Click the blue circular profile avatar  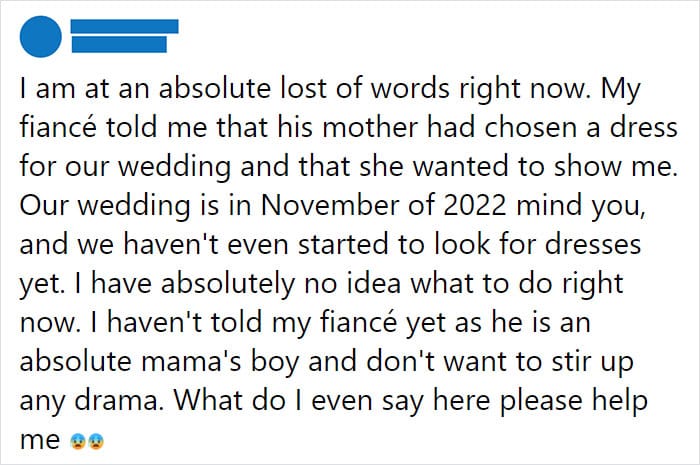point(41,37)
